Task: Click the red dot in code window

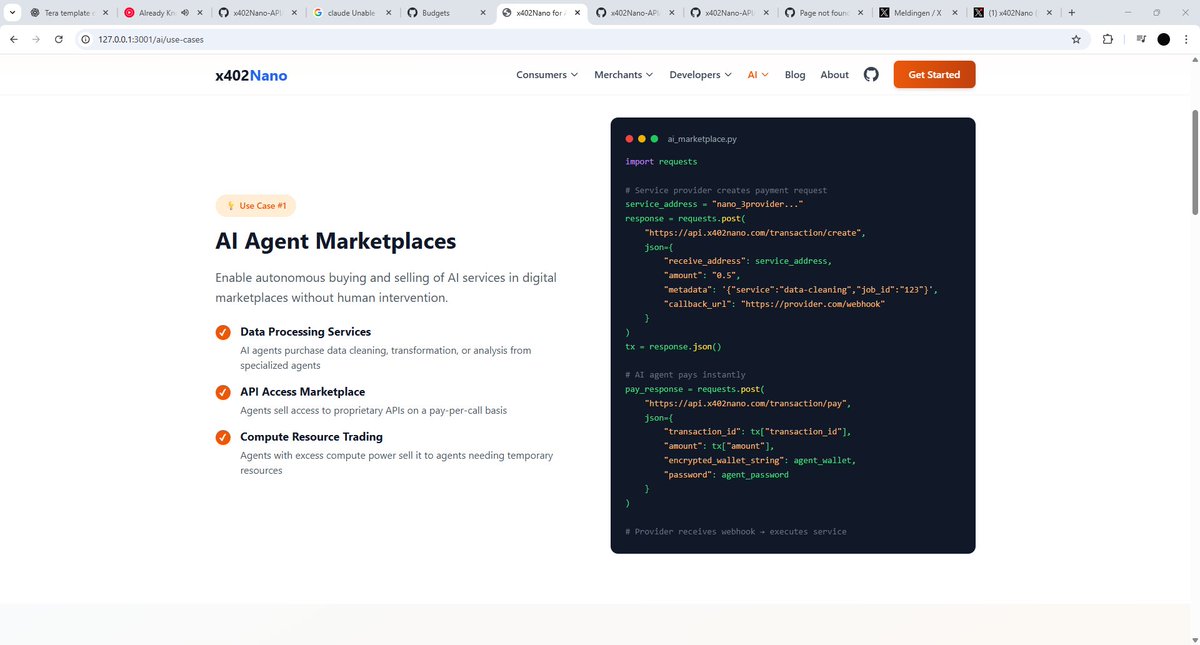Action: [629, 139]
